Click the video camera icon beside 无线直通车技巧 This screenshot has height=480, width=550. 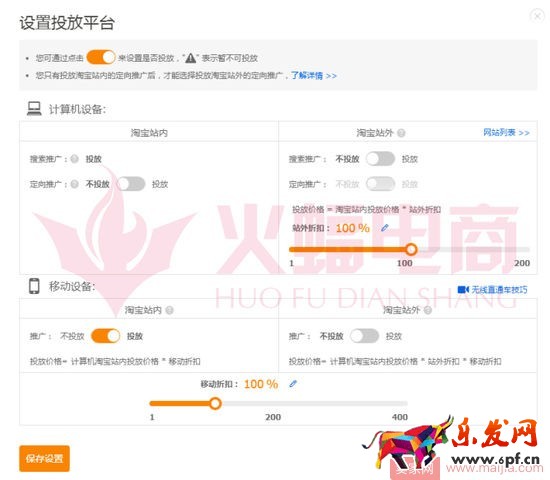tap(463, 289)
